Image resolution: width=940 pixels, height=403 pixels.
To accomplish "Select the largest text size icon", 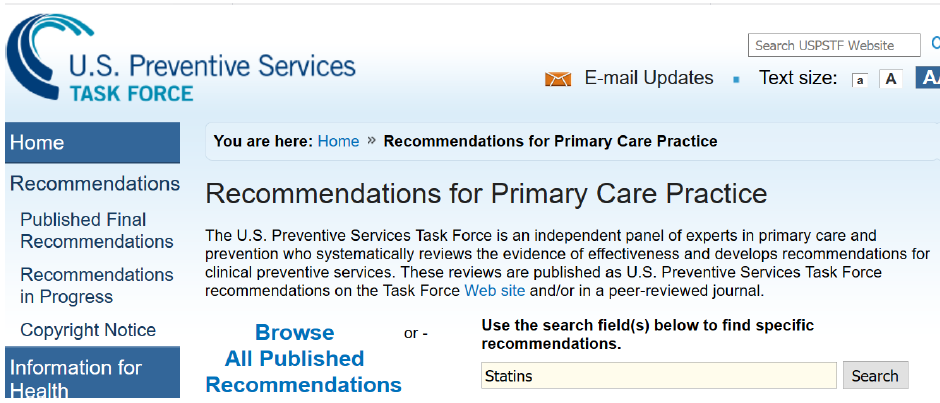I will (x=928, y=78).
